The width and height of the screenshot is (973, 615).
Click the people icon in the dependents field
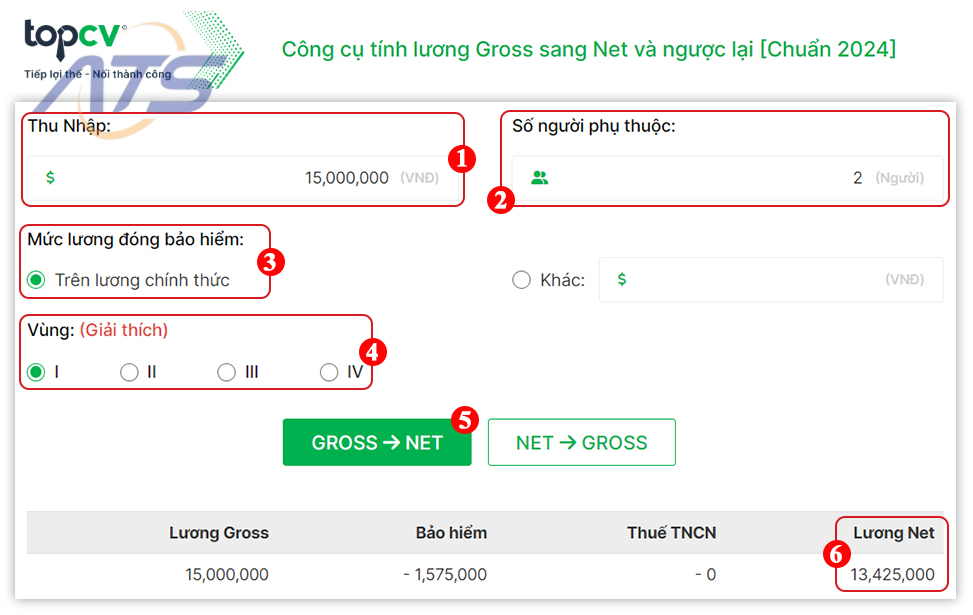[538, 176]
